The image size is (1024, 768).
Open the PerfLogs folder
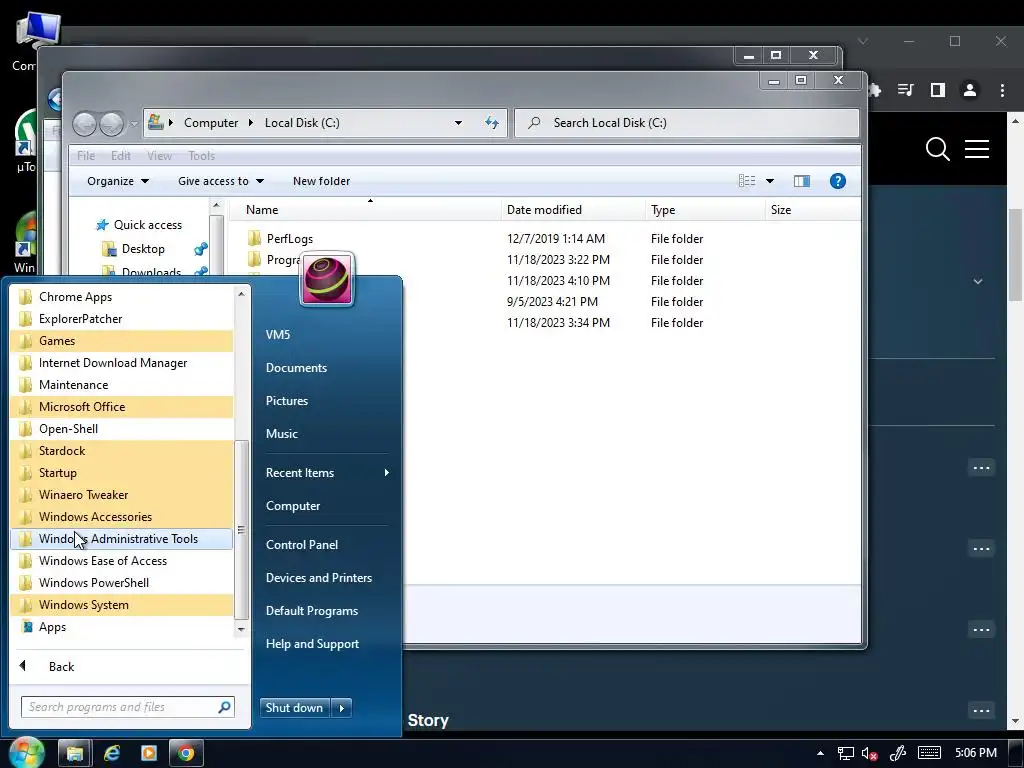pos(290,238)
